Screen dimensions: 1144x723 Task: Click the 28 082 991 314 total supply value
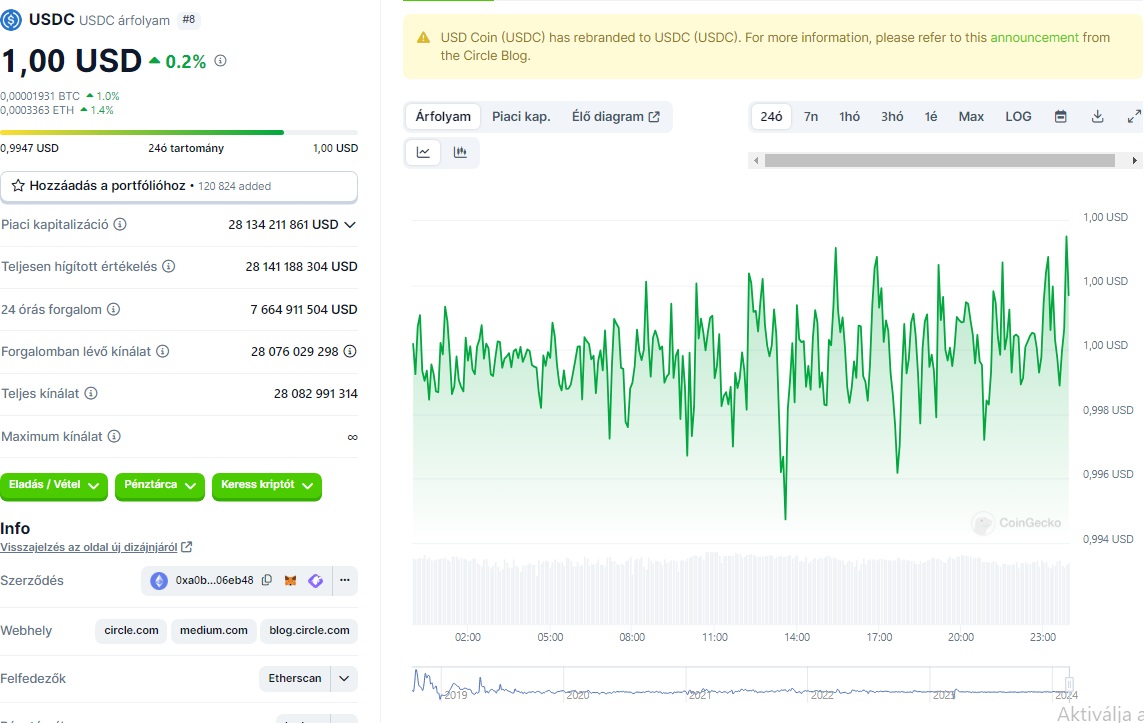(x=316, y=394)
